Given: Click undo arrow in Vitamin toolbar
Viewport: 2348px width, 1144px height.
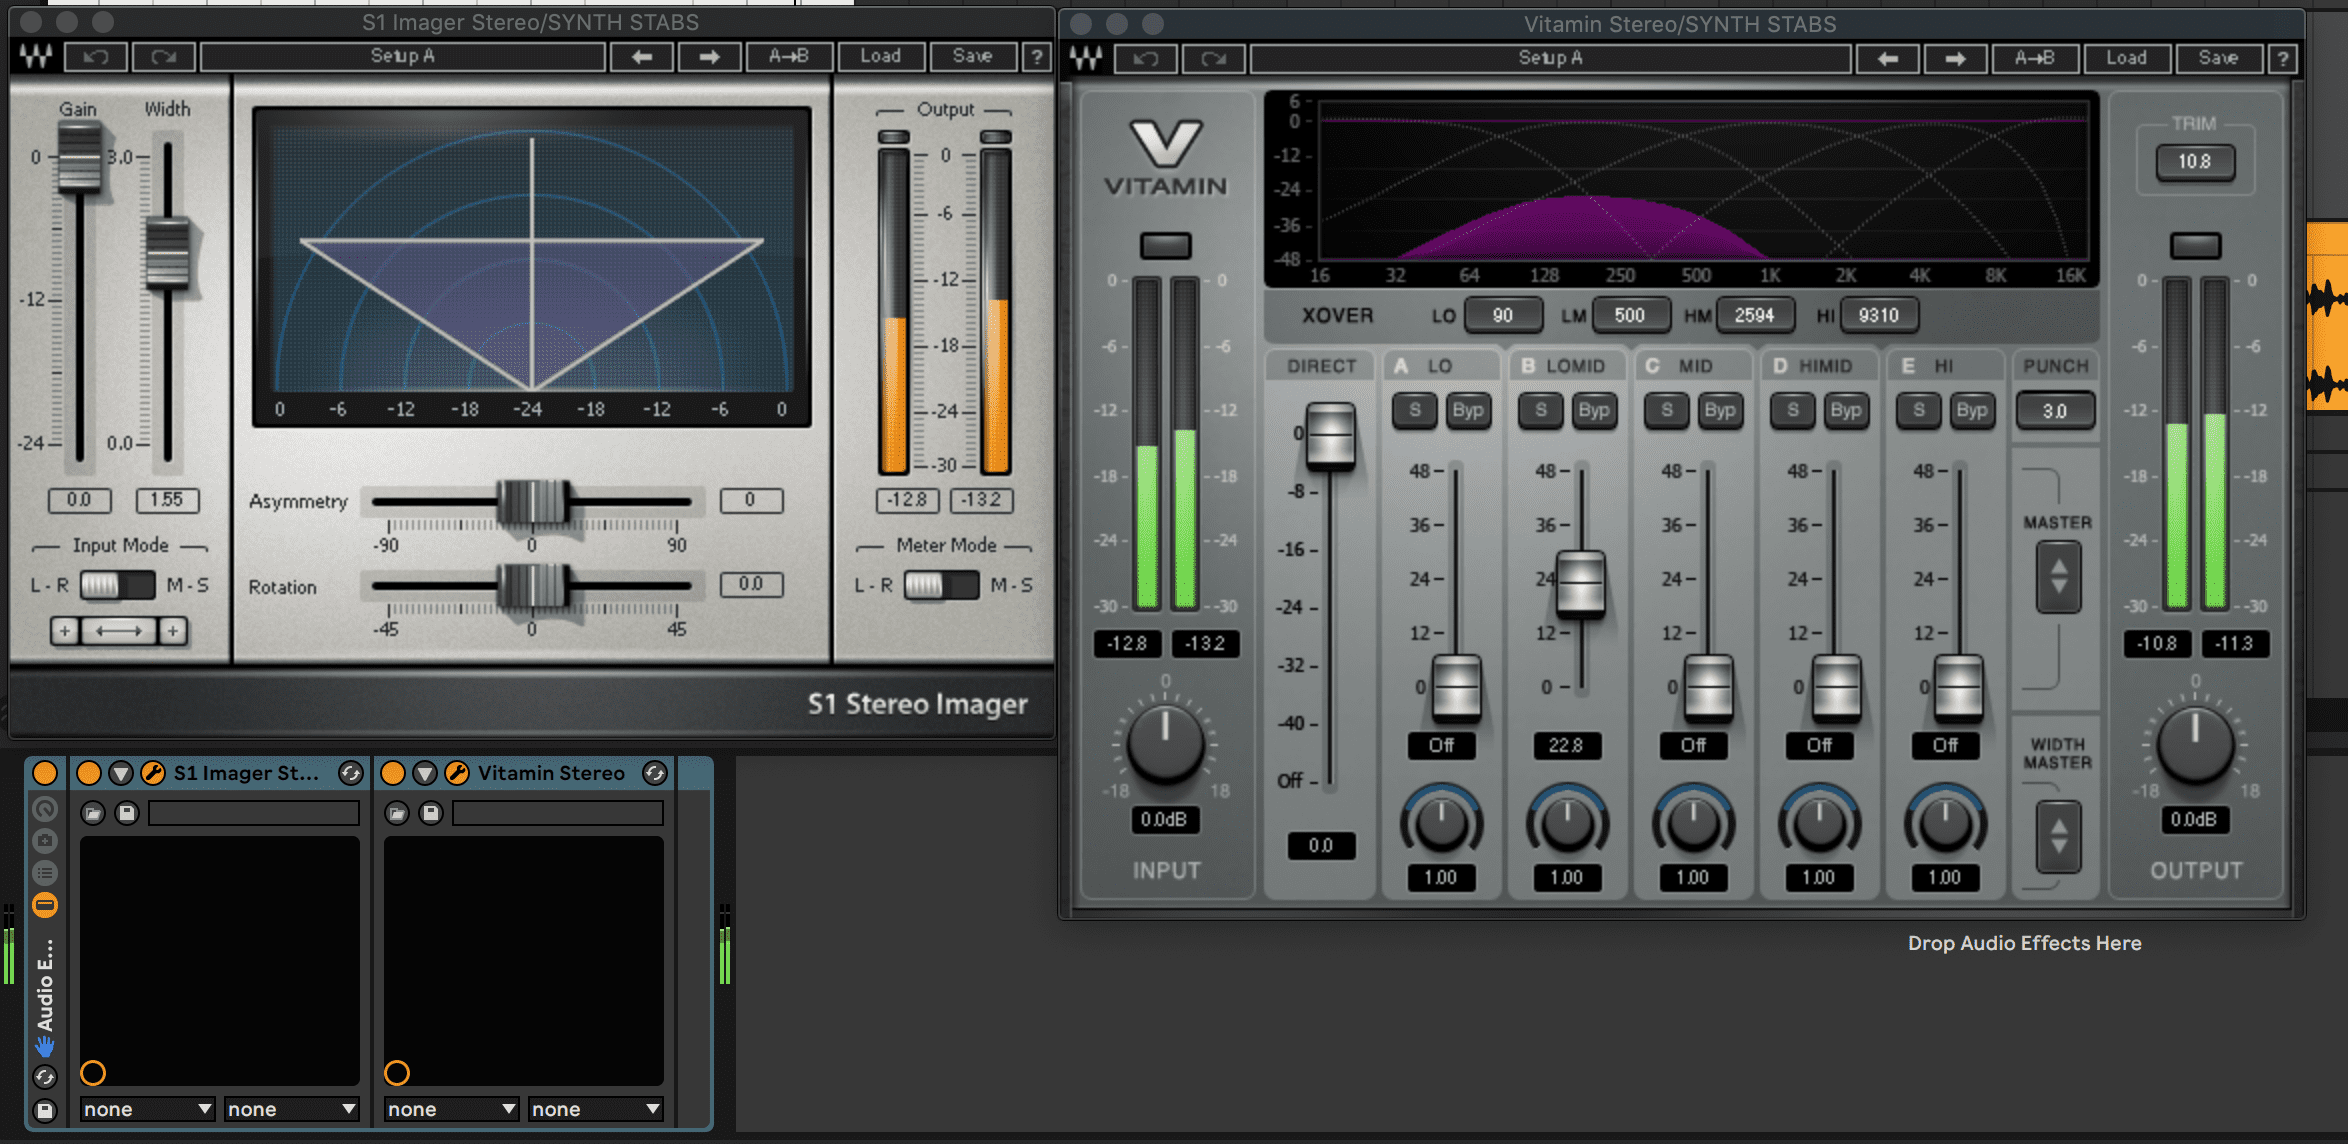Looking at the screenshot, I should [1145, 59].
